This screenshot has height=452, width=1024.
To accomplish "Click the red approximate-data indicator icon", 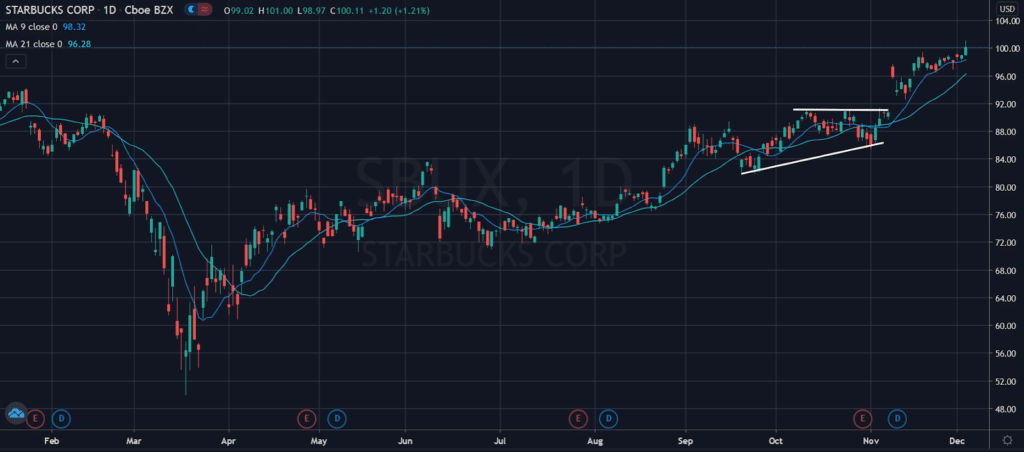I will 205,10.
